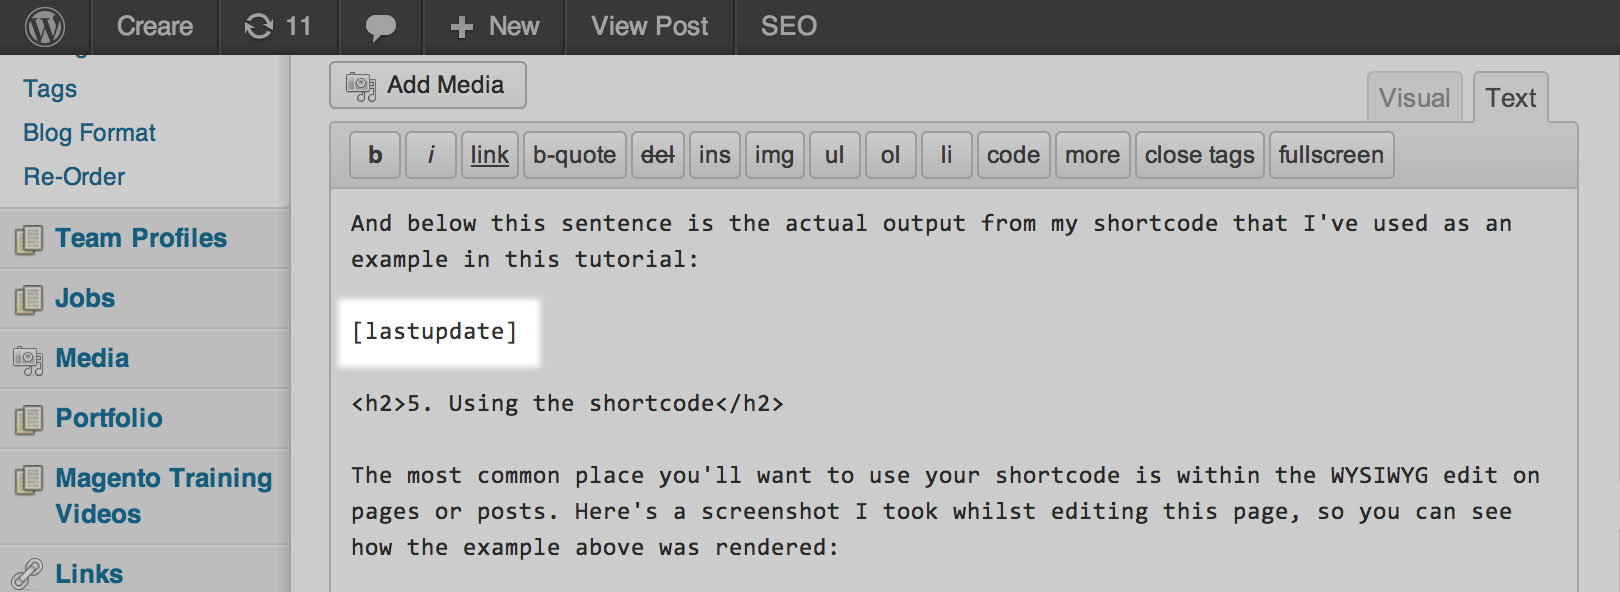Open the SEO menu in the admin bar
Viewport: 1620px width, 592px height.
789,27
